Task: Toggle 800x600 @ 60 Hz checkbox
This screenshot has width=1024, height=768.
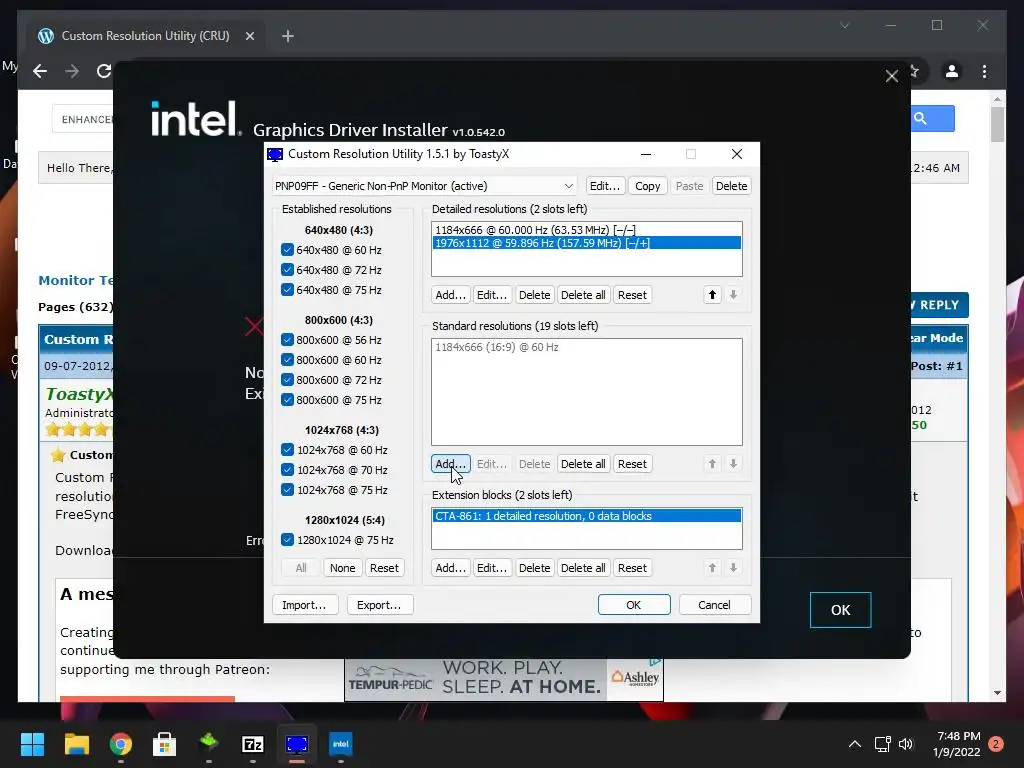Action: click(287, 360)
